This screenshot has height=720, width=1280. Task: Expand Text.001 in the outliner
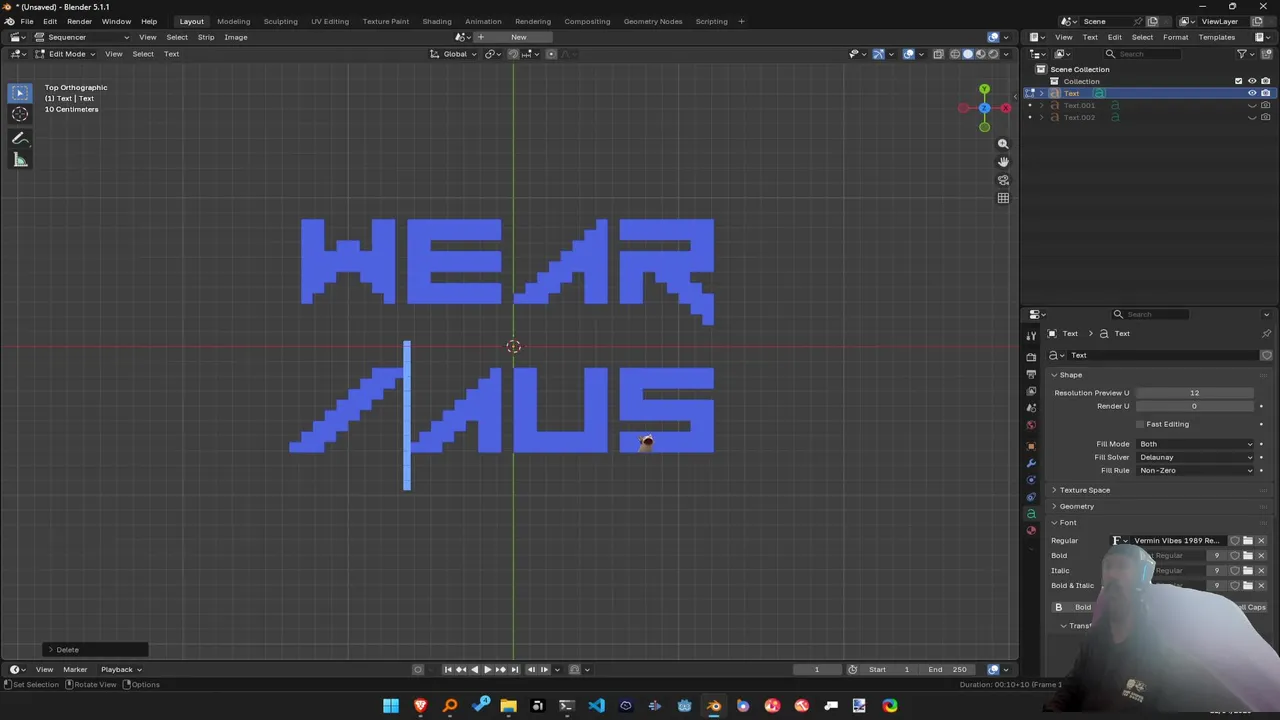[1042, 105]
